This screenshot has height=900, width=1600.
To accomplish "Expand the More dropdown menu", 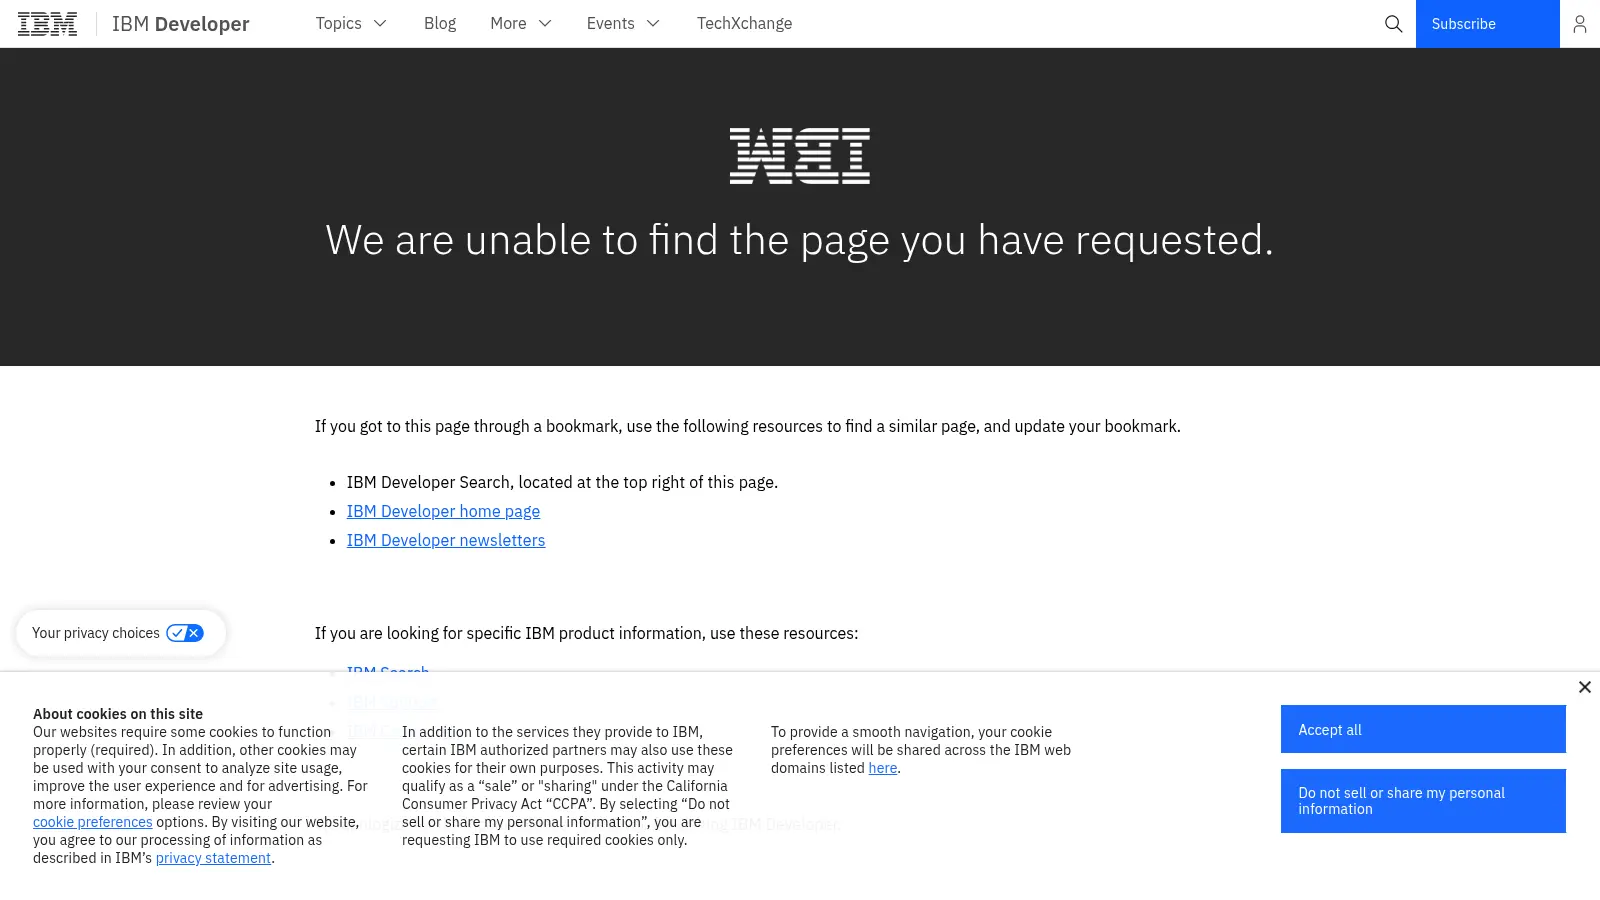I will click(521, 24).
